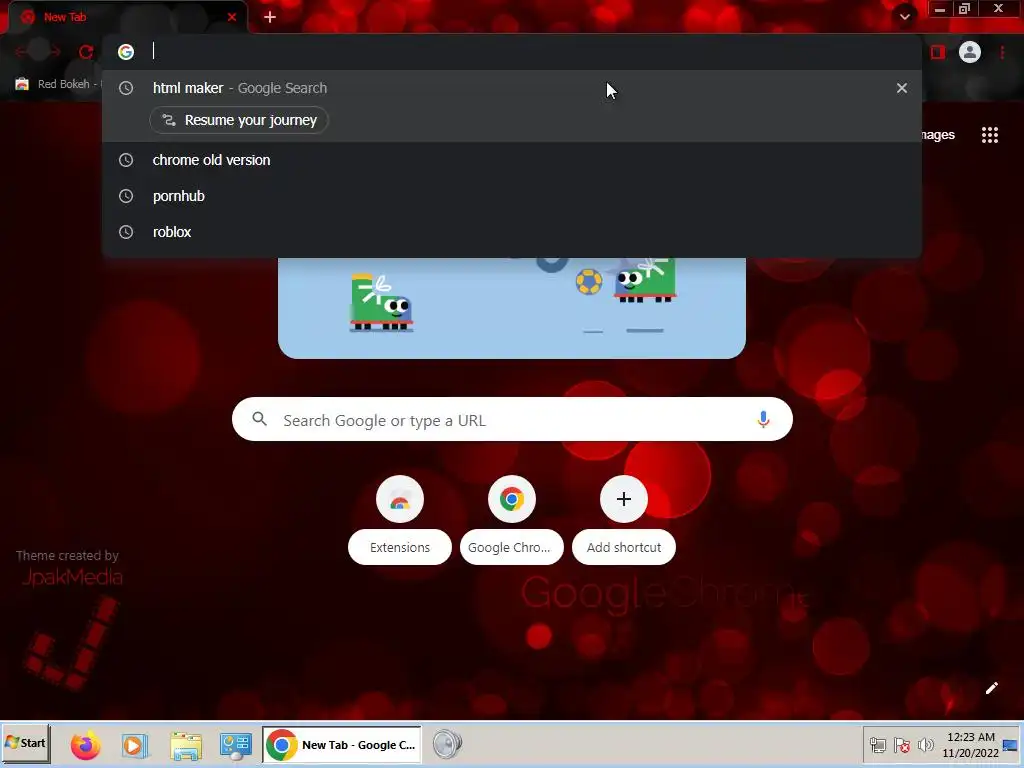Screen dimensions: 1024x768
Task: Open the Google Chrome shortcut icon
Action: [x=511, y=499]
